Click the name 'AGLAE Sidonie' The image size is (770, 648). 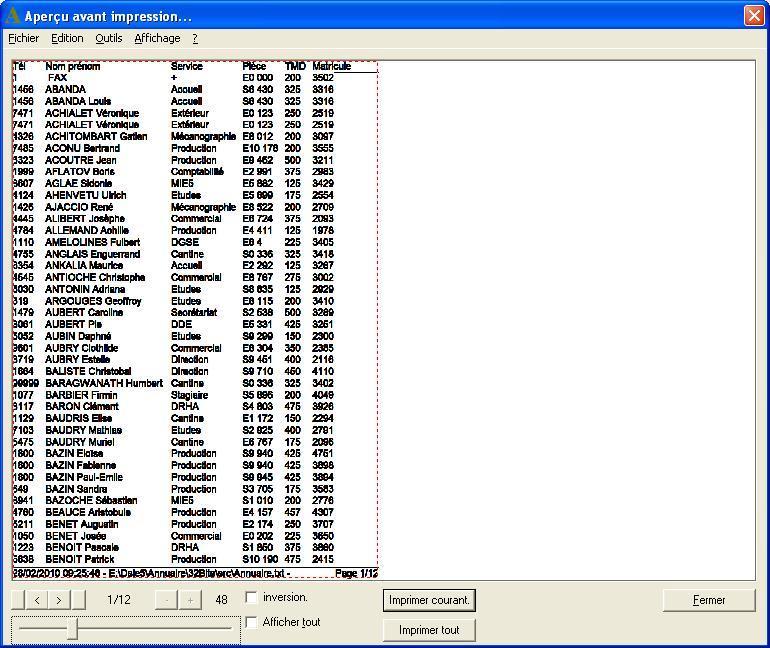coord(79,183)
